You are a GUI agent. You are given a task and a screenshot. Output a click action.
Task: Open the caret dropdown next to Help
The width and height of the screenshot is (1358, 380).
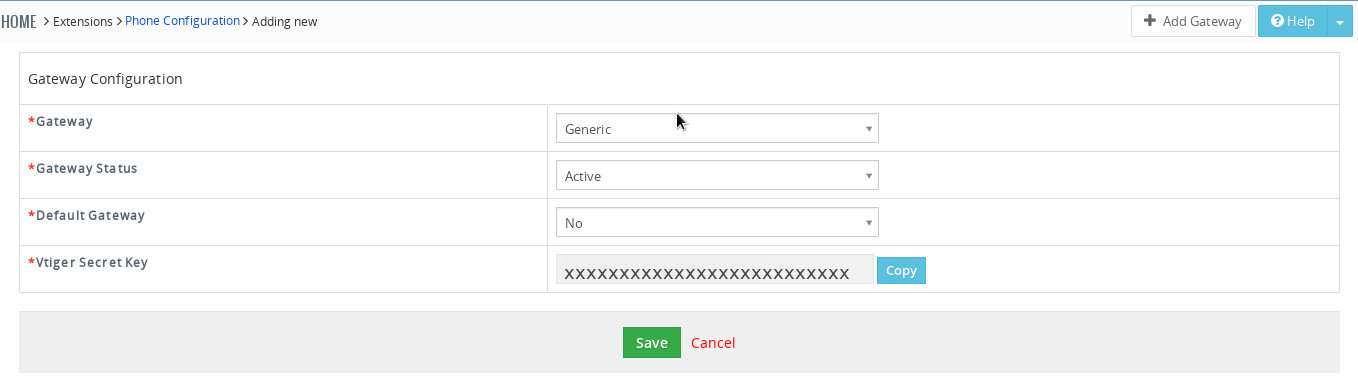click(1339, 21)
